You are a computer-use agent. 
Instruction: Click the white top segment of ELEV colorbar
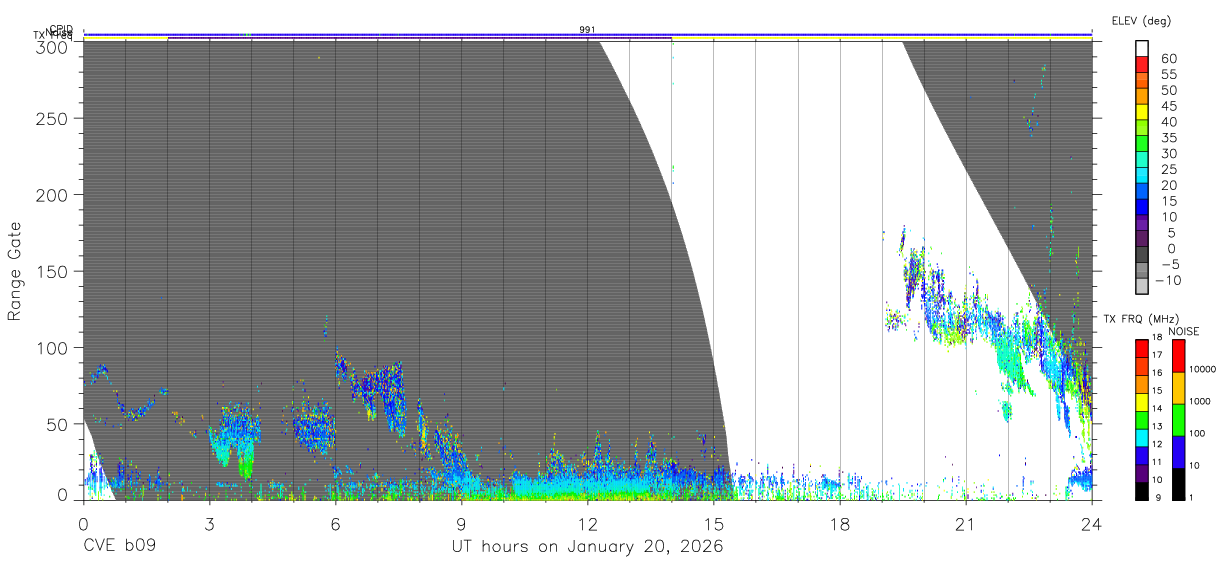(1142, 46)
